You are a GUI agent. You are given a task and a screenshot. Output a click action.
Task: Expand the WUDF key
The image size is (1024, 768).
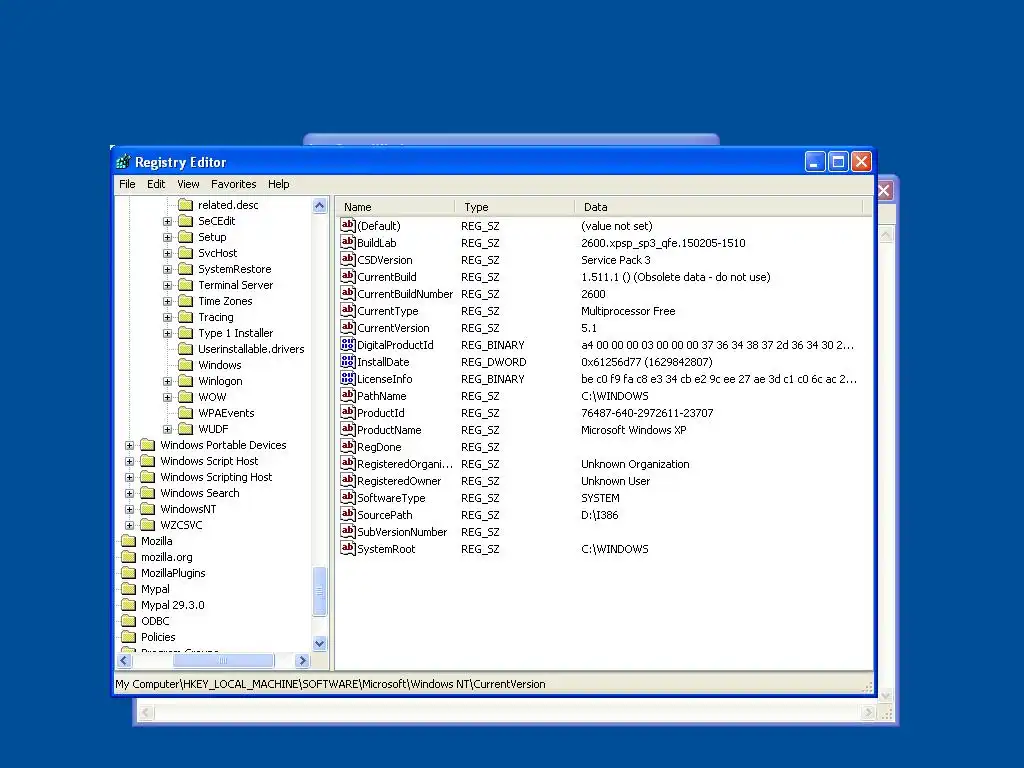pyautogui.click(x=167, y=429)
